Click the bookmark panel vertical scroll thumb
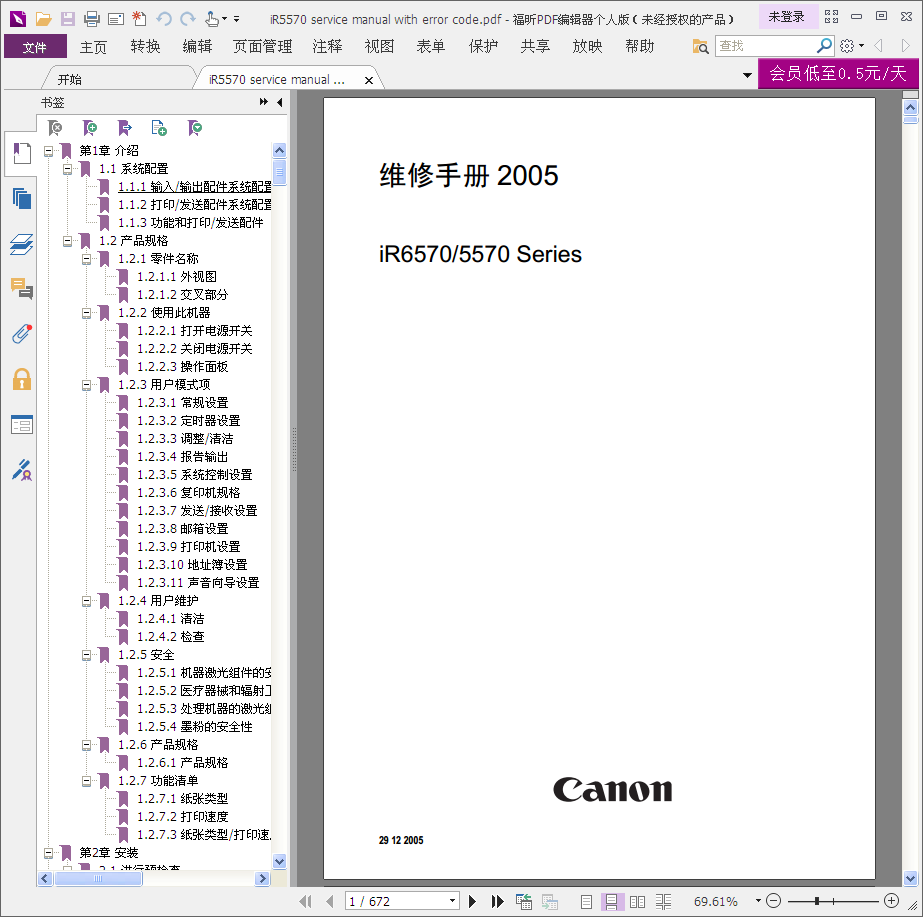The image size is (923, 917). click(x=280, y=172)
